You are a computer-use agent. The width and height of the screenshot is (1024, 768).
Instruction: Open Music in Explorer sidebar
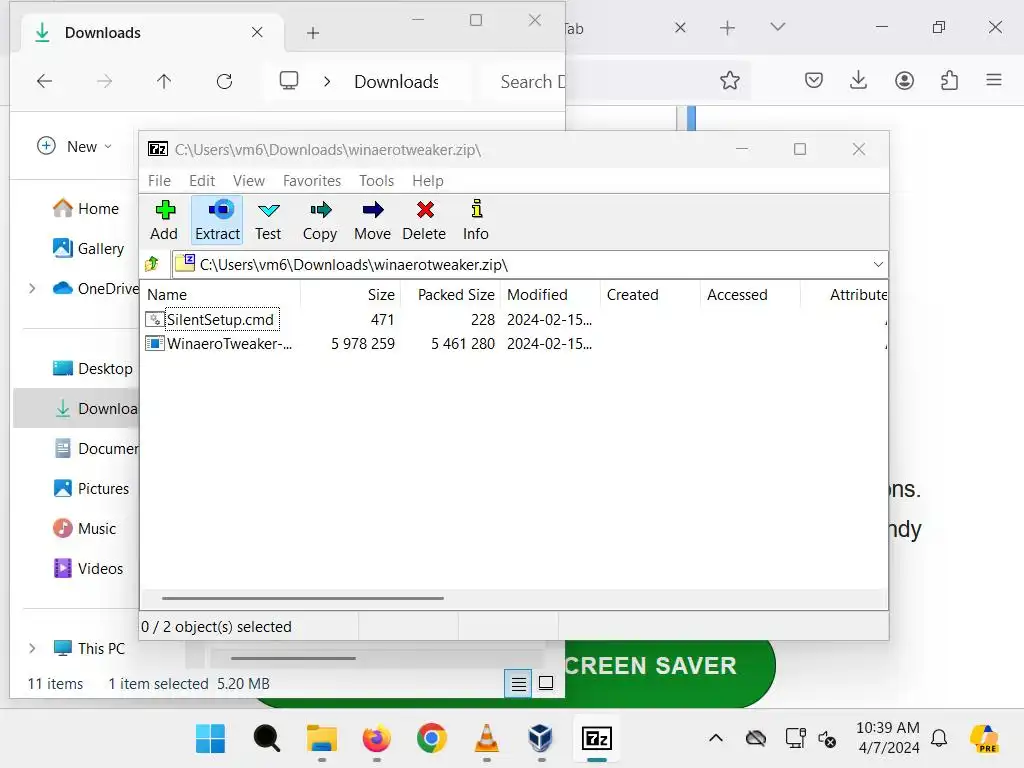point(84,528)
